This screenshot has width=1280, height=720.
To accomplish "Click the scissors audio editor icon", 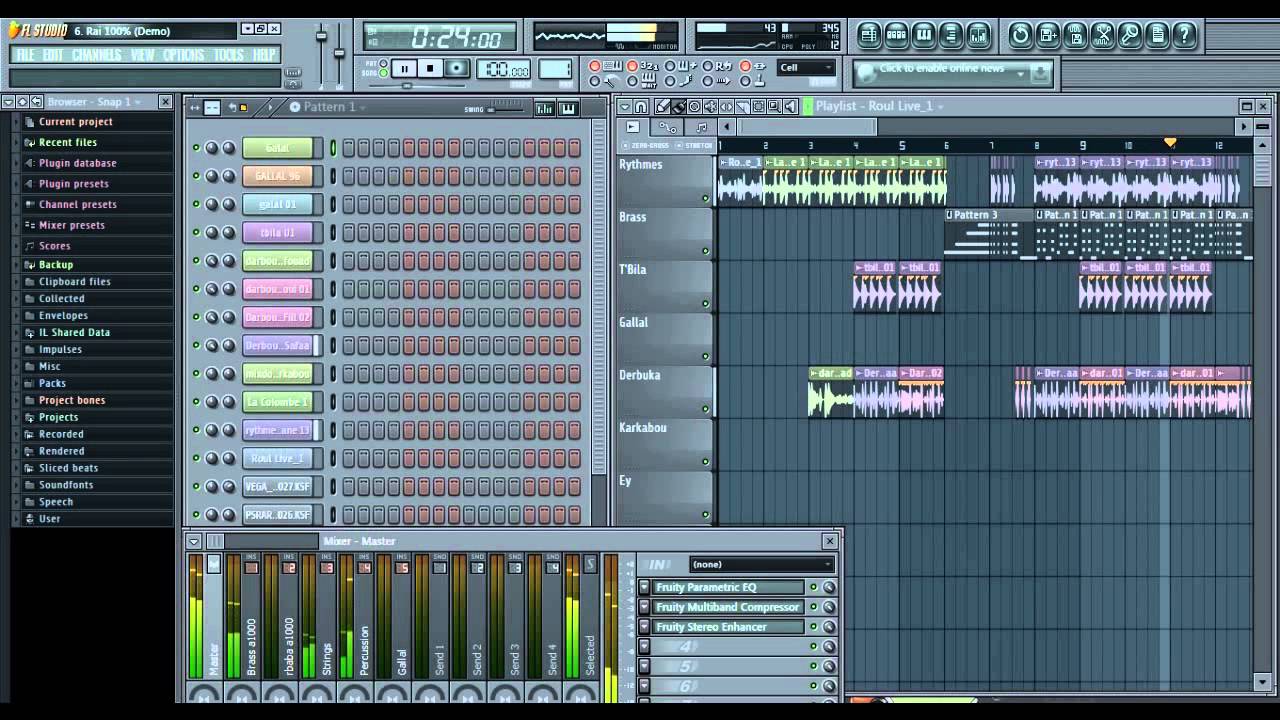I will coord(1103,37).
